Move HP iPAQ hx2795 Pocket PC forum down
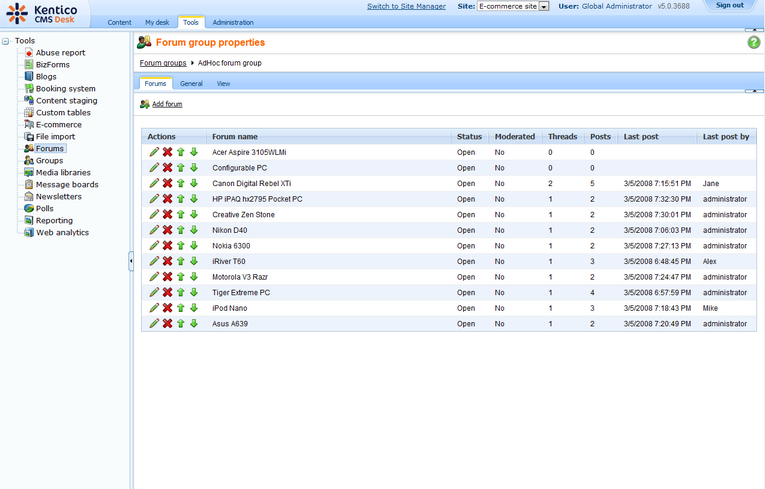This screenshot has height=489, width=765. pos(194,199)
